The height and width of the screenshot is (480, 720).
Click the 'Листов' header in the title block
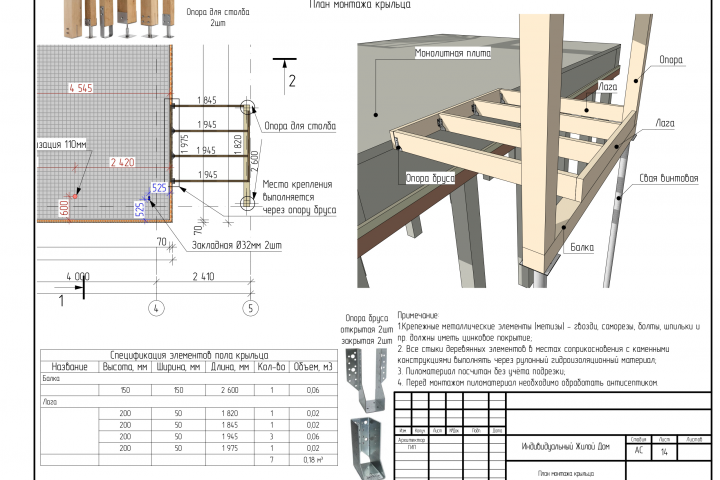point(694,439)
